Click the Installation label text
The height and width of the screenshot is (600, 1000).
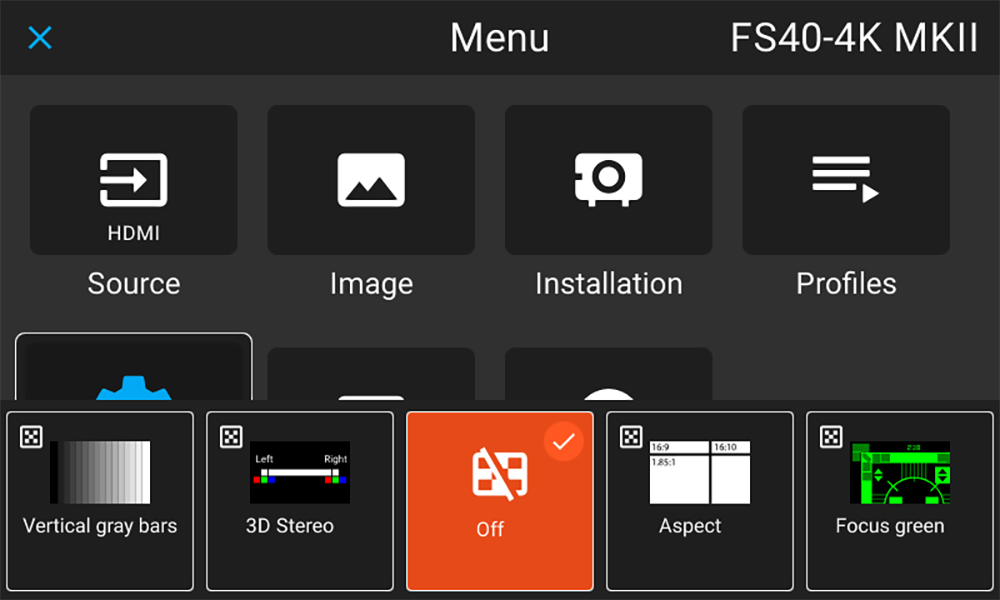click(x=608, y=284)
